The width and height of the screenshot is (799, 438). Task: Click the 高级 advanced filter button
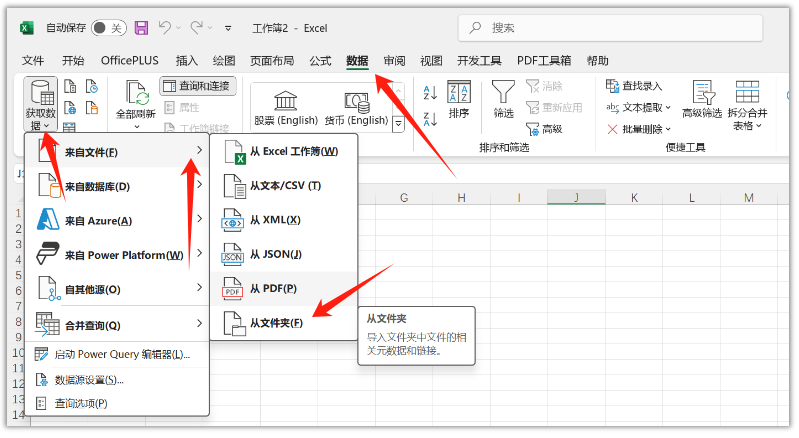pyautogui.click(x=544, y=129)
